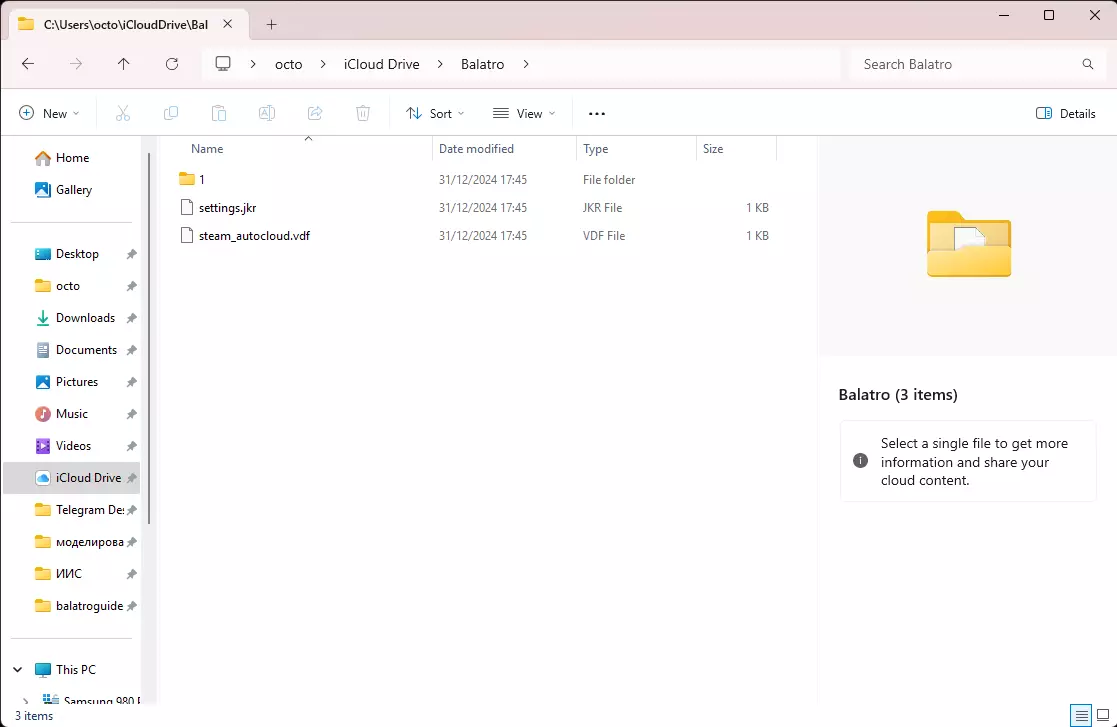Toggle the Details pane button
Viewport: 1117px width, 727px height.
click(x=1066, y=113)
